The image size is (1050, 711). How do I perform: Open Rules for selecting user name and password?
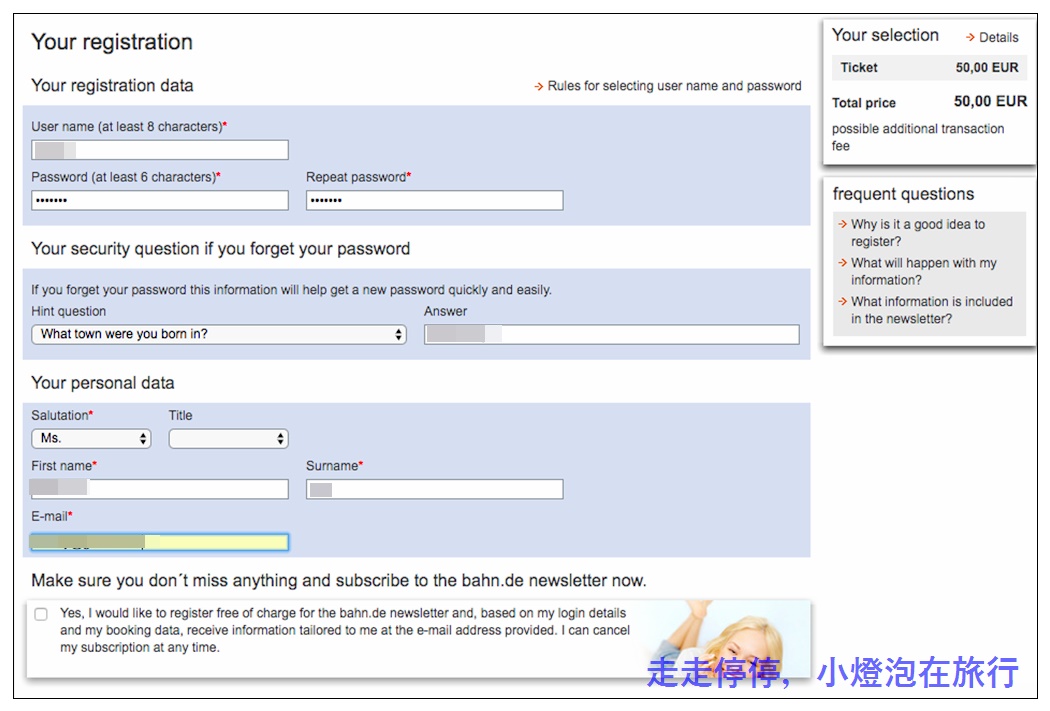coord(668,86)
